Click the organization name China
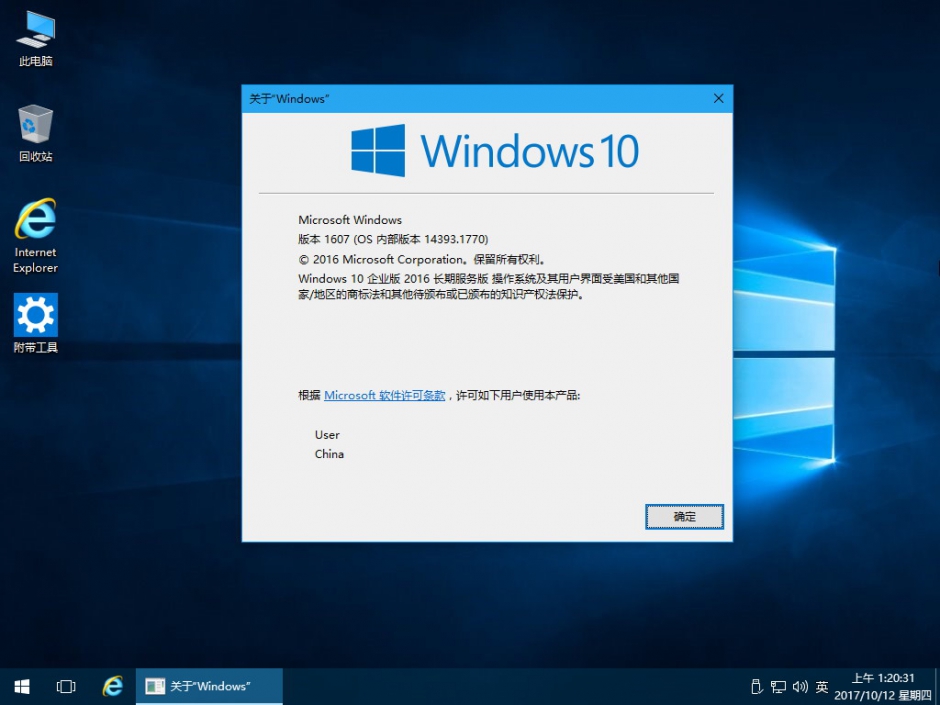The height and width of the screenshot is (705, 940). [x=329, y=454]
